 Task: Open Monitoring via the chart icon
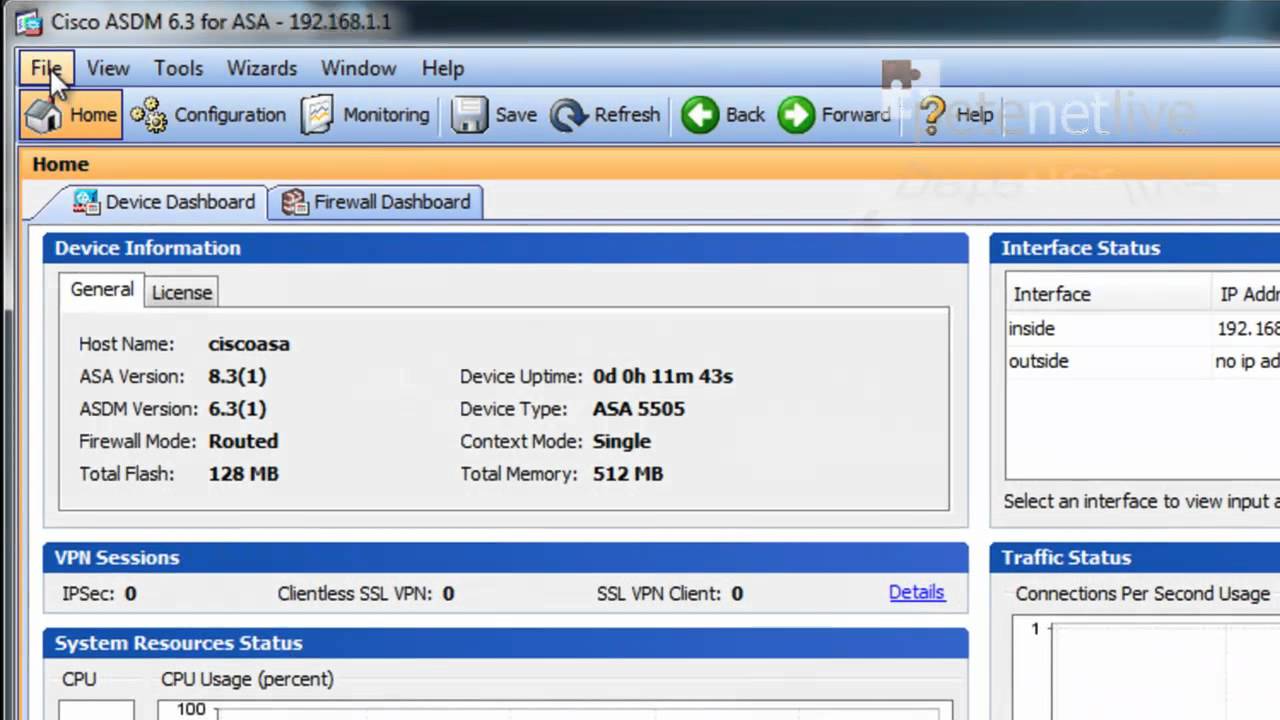click(x=317, y=115)
